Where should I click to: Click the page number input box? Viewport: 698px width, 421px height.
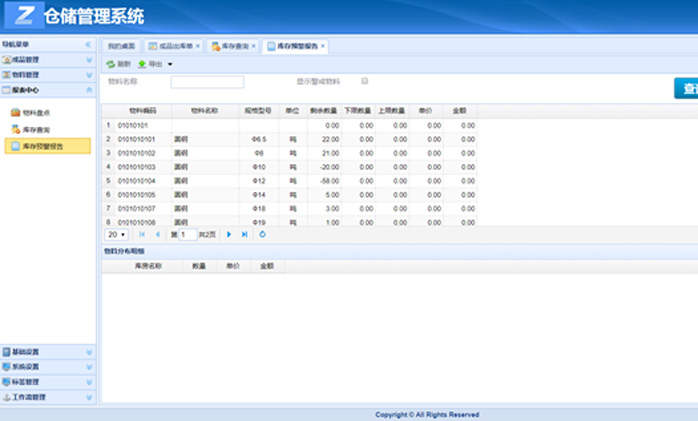click(188, 235)
